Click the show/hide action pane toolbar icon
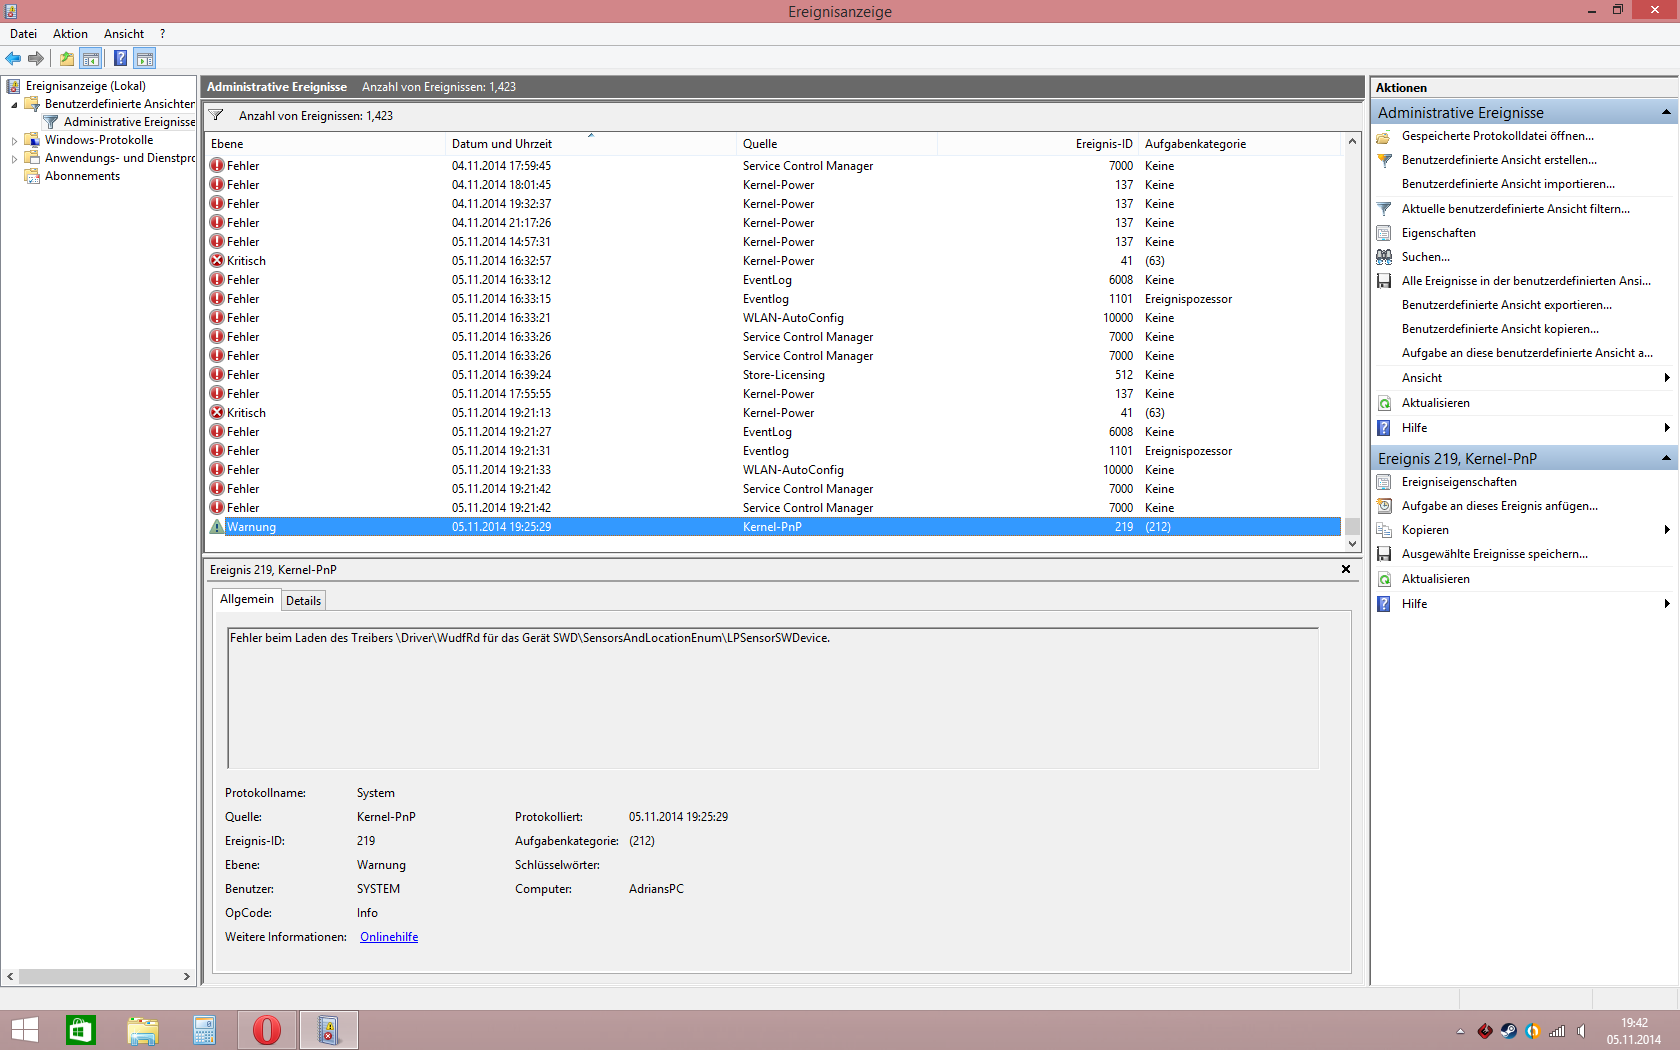Viewport: 1680px width, 1050px height. pos(145,58)
